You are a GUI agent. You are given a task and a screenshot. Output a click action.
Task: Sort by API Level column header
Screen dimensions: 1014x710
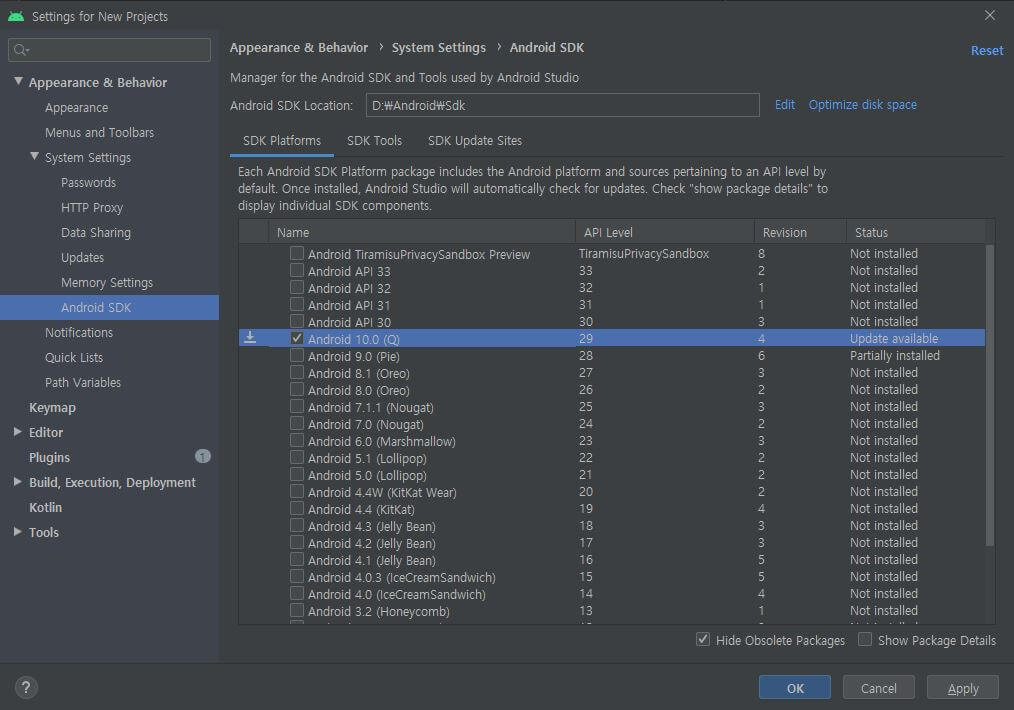click(x=665, y=232)
